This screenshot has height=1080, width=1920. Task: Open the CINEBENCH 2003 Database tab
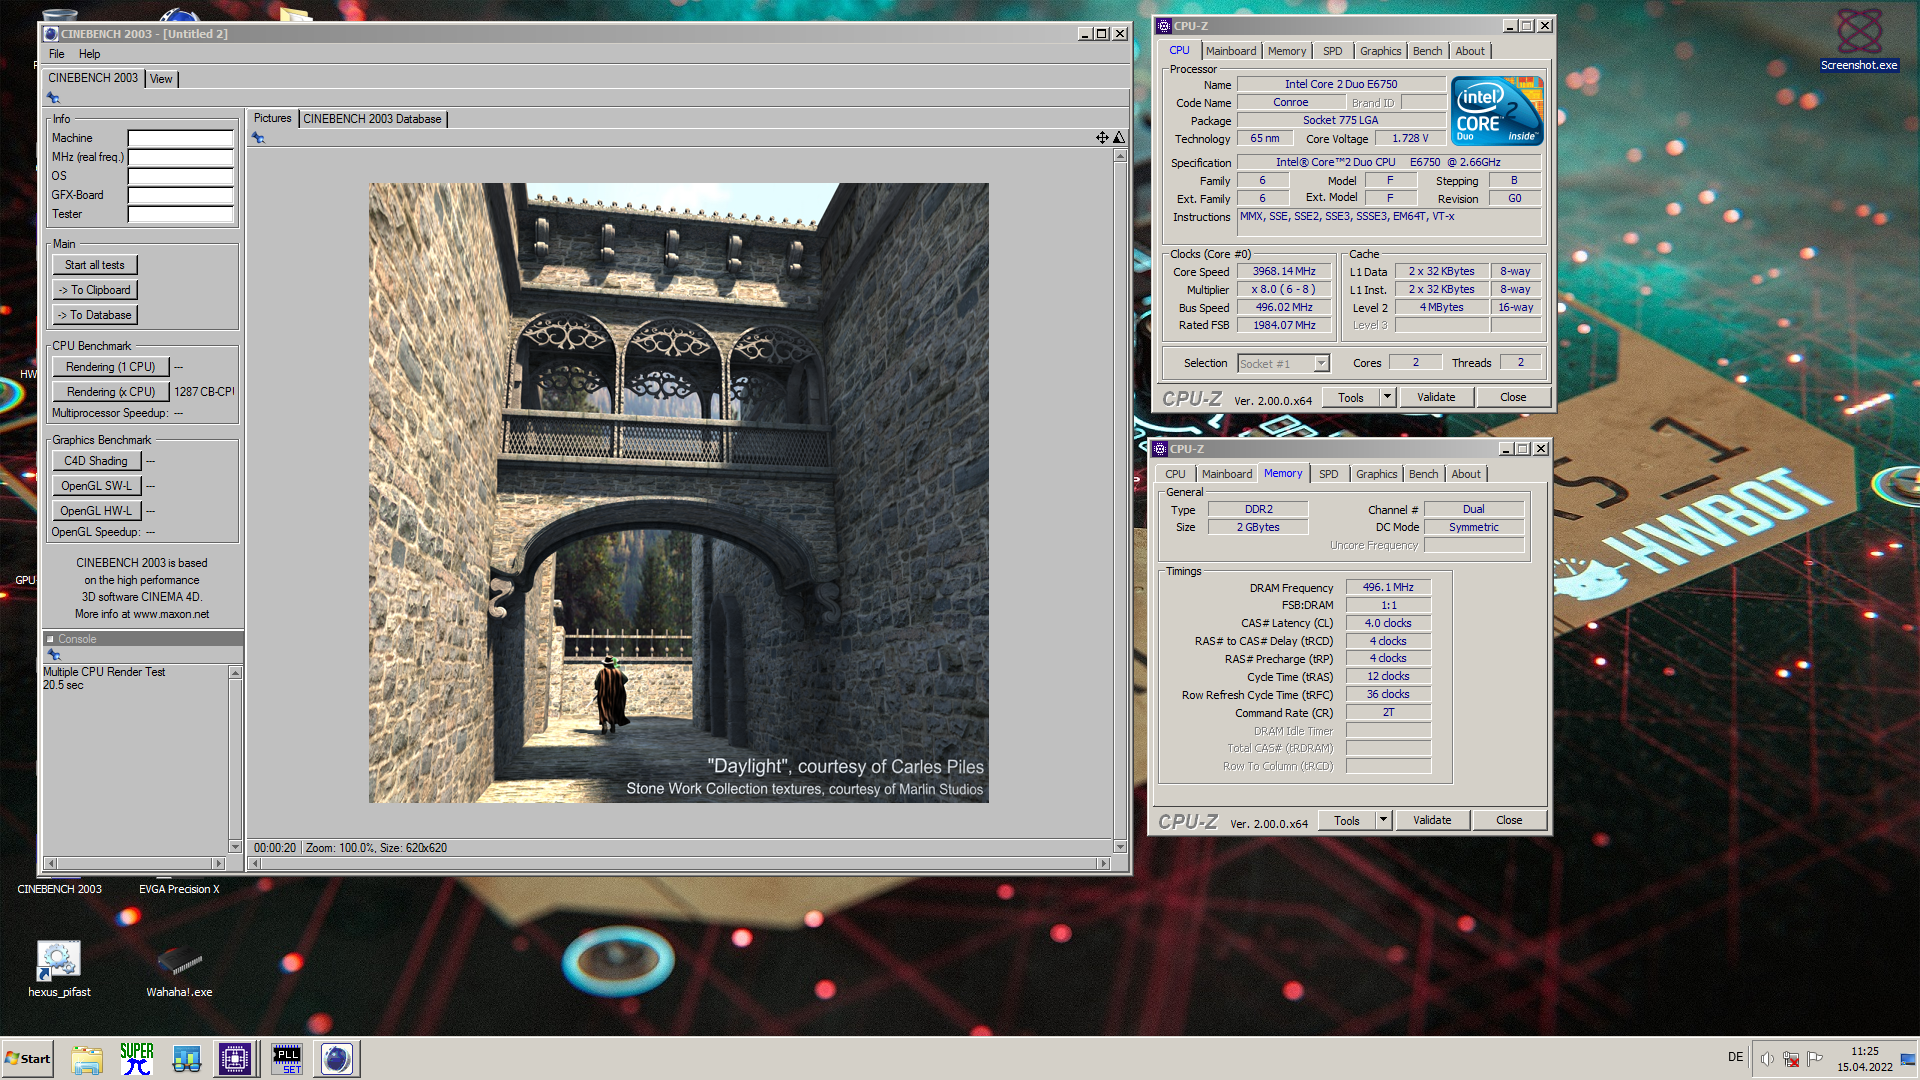coord(372,119)
